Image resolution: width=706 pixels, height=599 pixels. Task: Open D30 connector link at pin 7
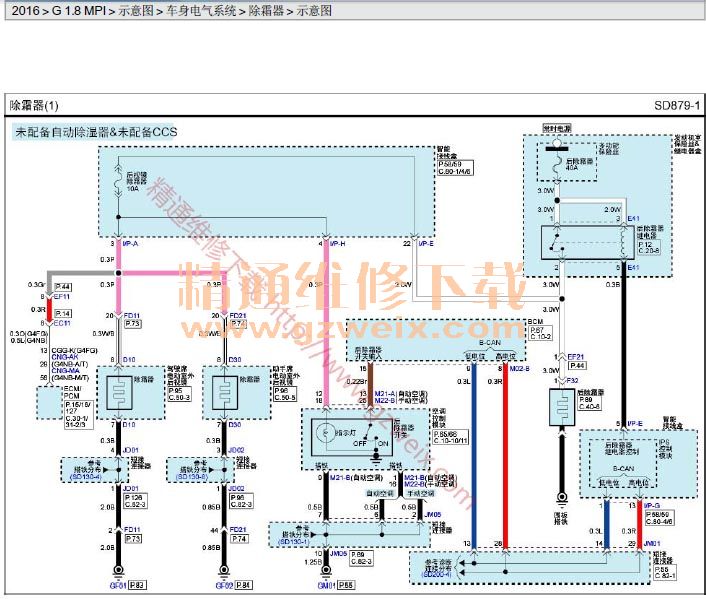coord(235,425)
